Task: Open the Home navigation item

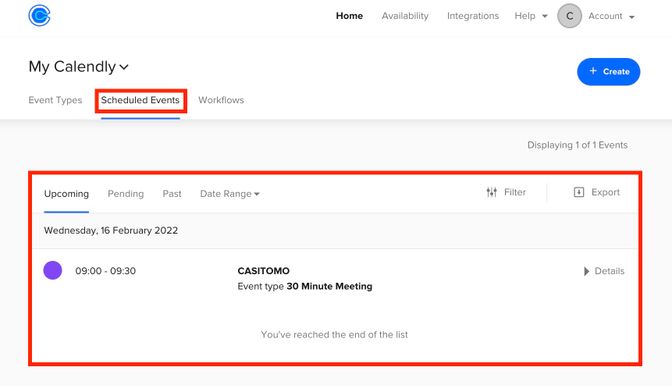Action: [x=349, y=16]
